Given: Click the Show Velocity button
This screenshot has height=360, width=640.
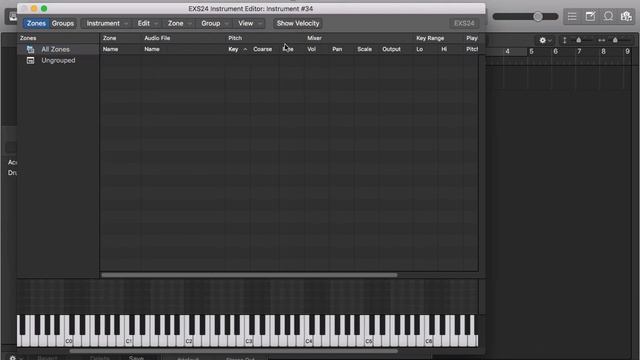Looking at the screenshot, I should pyautogui.click(x=298, y=23).
